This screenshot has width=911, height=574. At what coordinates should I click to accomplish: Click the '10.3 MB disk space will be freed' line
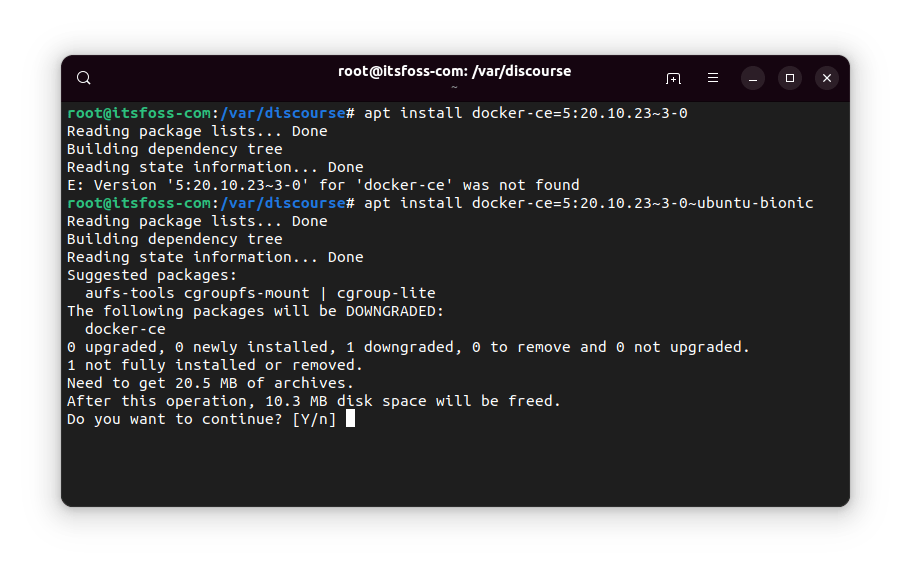(314, 401)
